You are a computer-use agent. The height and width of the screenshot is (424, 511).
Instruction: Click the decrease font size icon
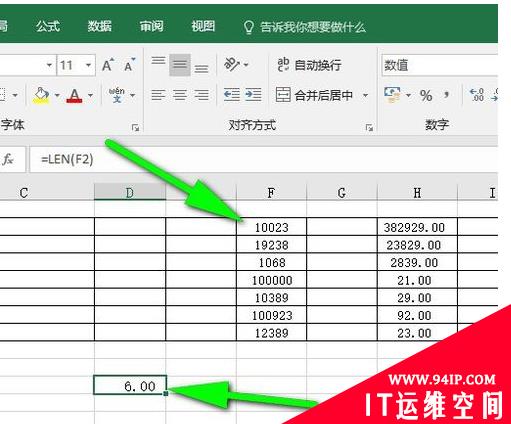point(129,65)
